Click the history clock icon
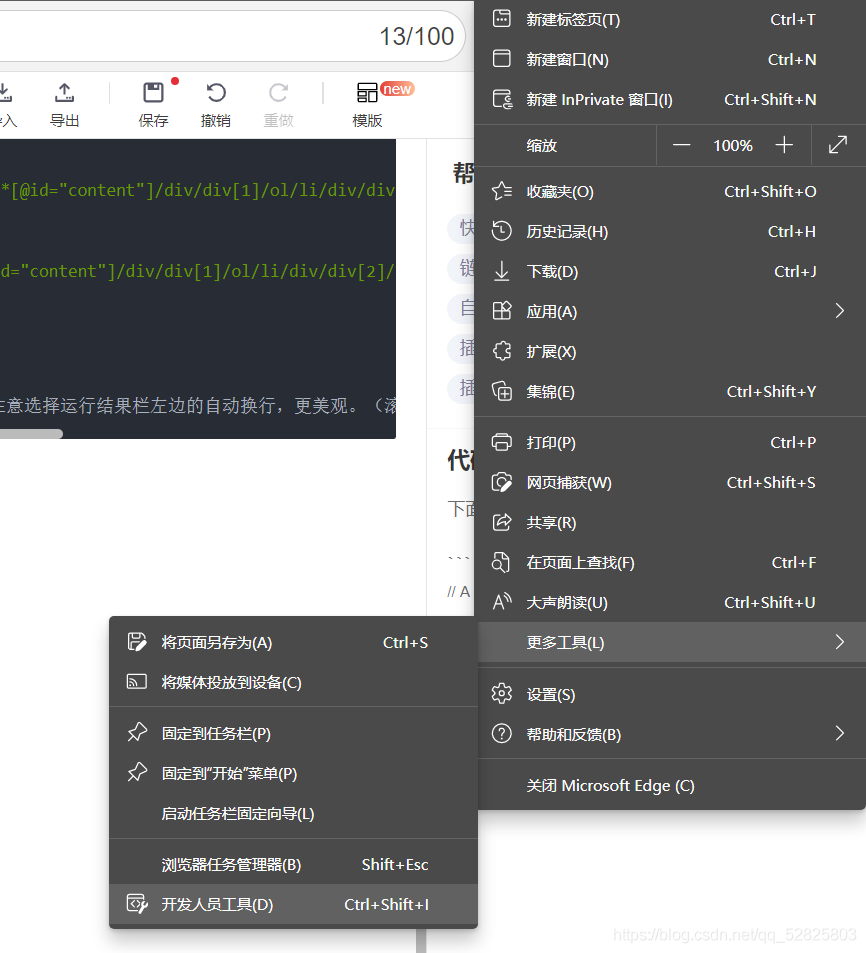 [501, 231]
